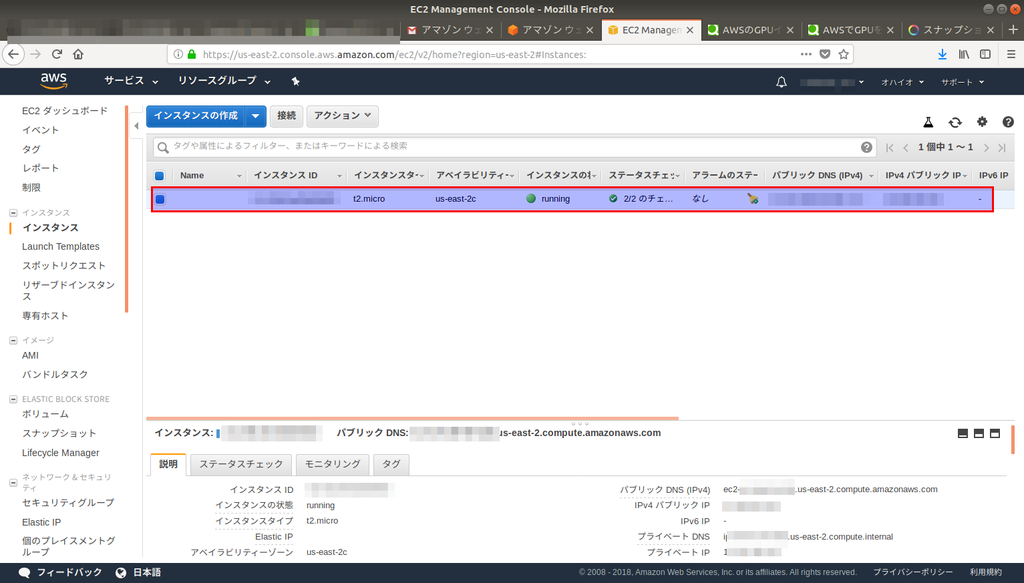This screenshot has width=1024, height=583.
Task: Minimize the details pane layout icon
Action: click(x=963, y=433)
